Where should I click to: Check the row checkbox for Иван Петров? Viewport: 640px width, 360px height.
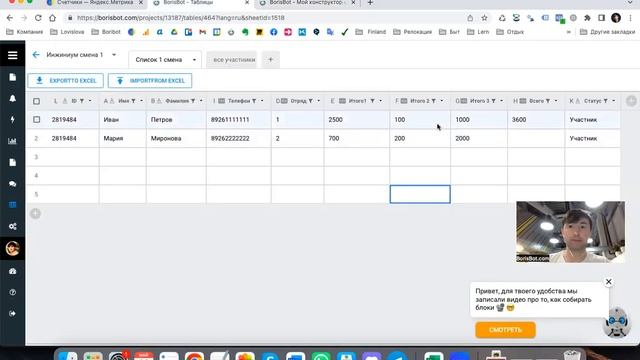[36, 120]
